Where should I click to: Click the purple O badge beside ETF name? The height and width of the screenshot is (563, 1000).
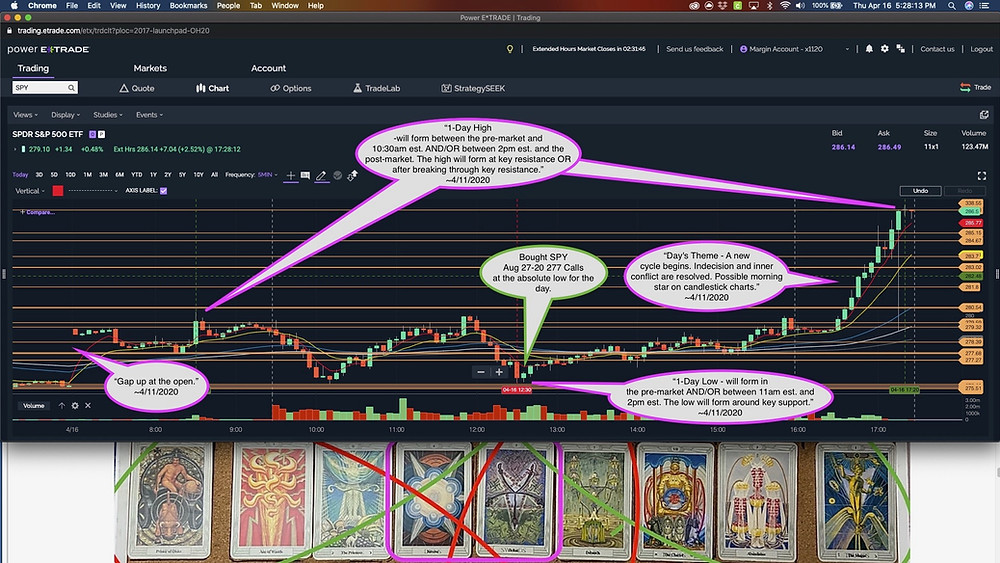(92, 134)
